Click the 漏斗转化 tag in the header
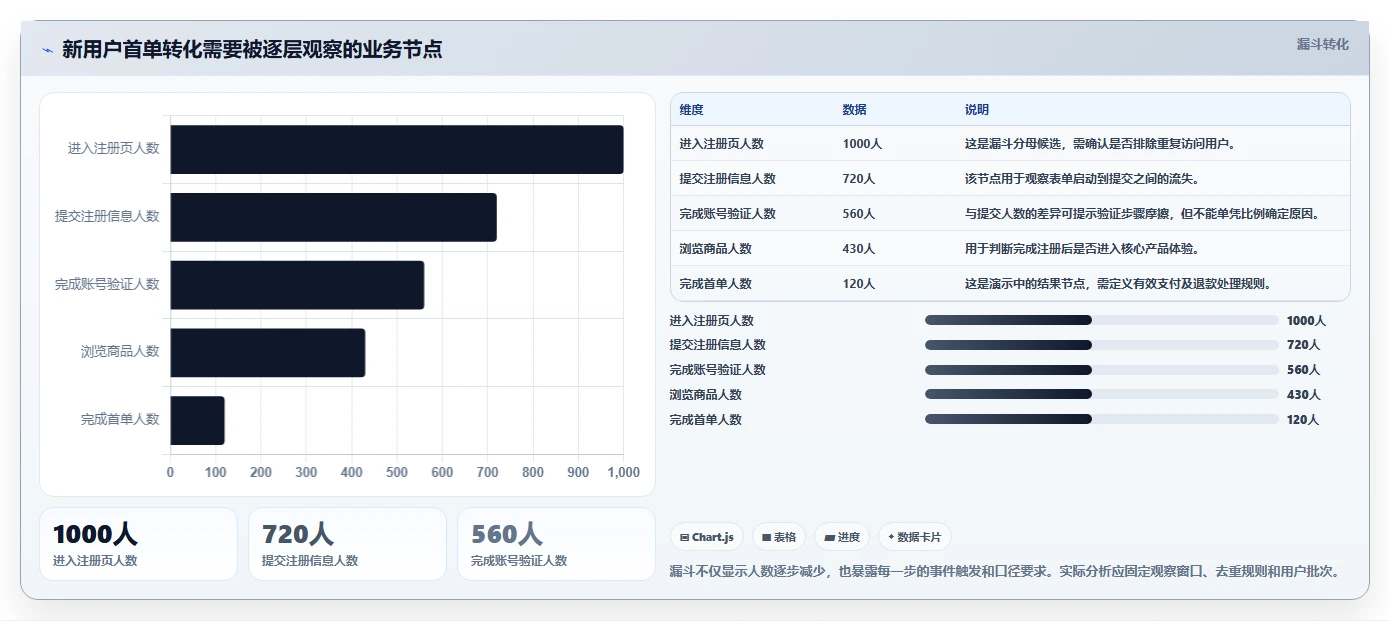The height and width of the screenshot is (621, 1390). pyautogui.click(x=1322, y=44)
